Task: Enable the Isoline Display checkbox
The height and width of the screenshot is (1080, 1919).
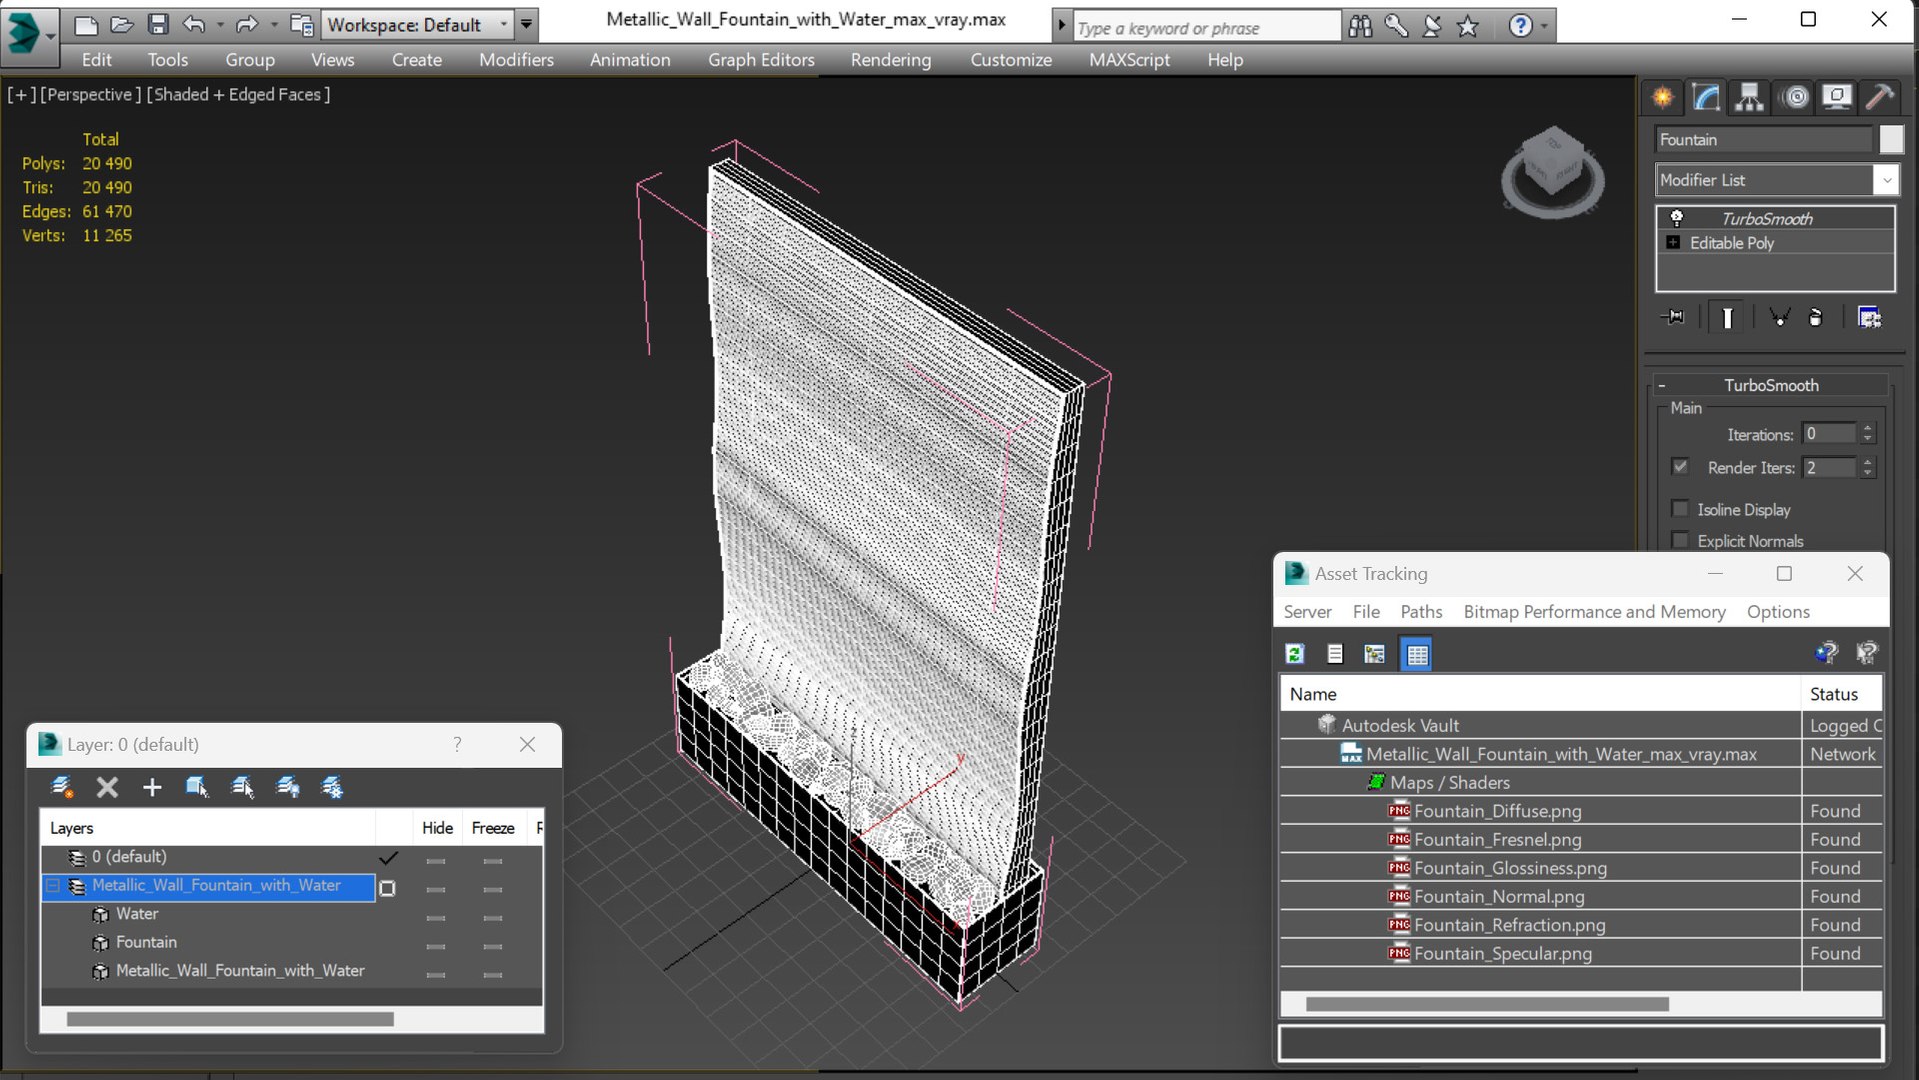Action: (x=1680, y=509)
